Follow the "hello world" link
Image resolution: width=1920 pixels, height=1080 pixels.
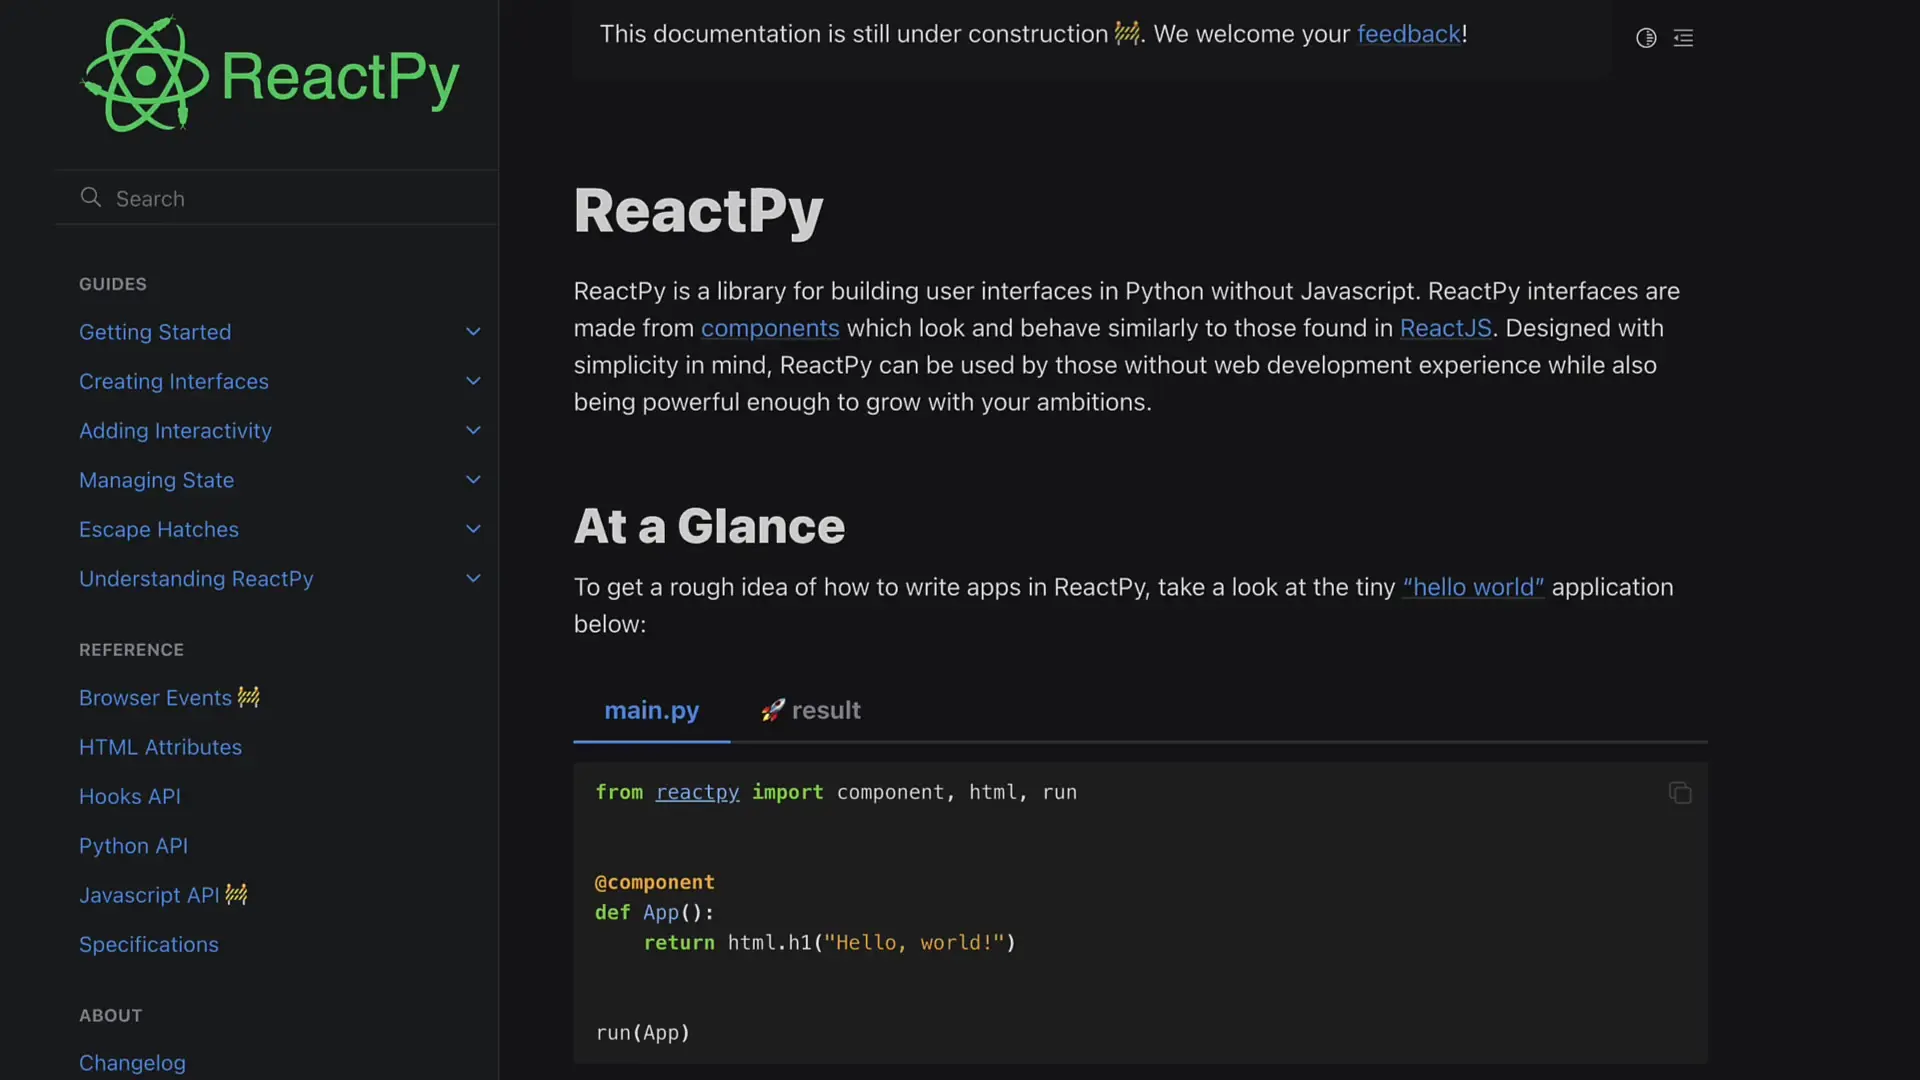pos(1473,587)
